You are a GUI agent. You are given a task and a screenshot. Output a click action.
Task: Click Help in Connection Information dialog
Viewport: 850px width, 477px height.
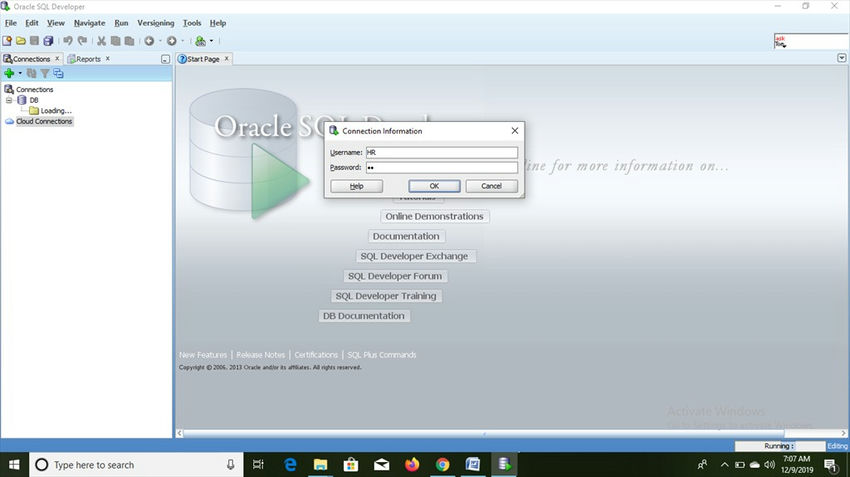[357, 186]
